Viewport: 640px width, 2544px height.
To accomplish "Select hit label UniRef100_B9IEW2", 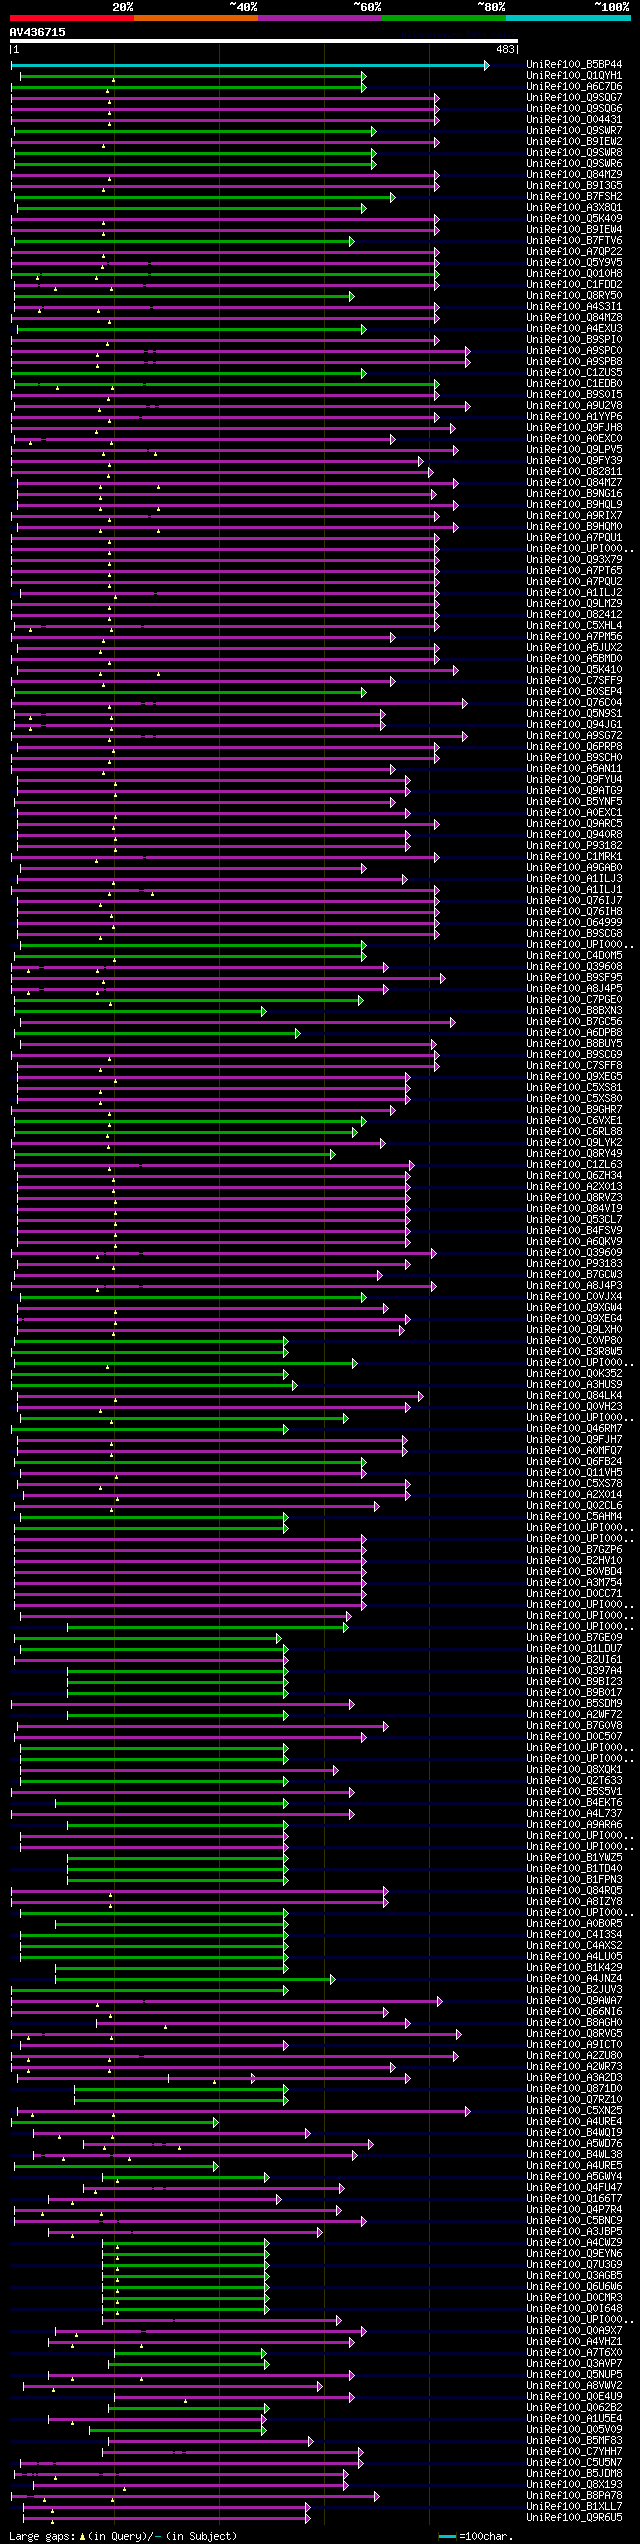I will (x=574, y=142).
